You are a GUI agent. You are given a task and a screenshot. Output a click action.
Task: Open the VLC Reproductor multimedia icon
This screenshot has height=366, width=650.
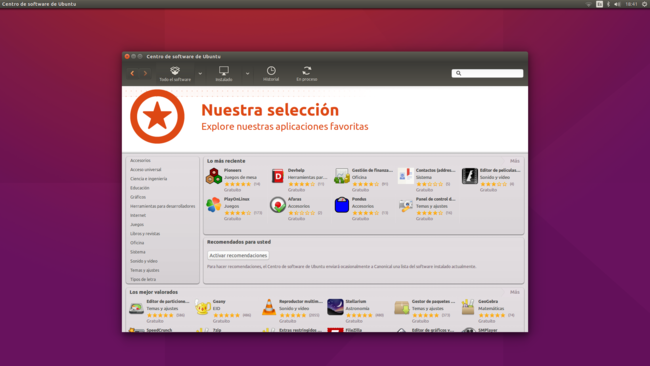(x=269, y=308)
